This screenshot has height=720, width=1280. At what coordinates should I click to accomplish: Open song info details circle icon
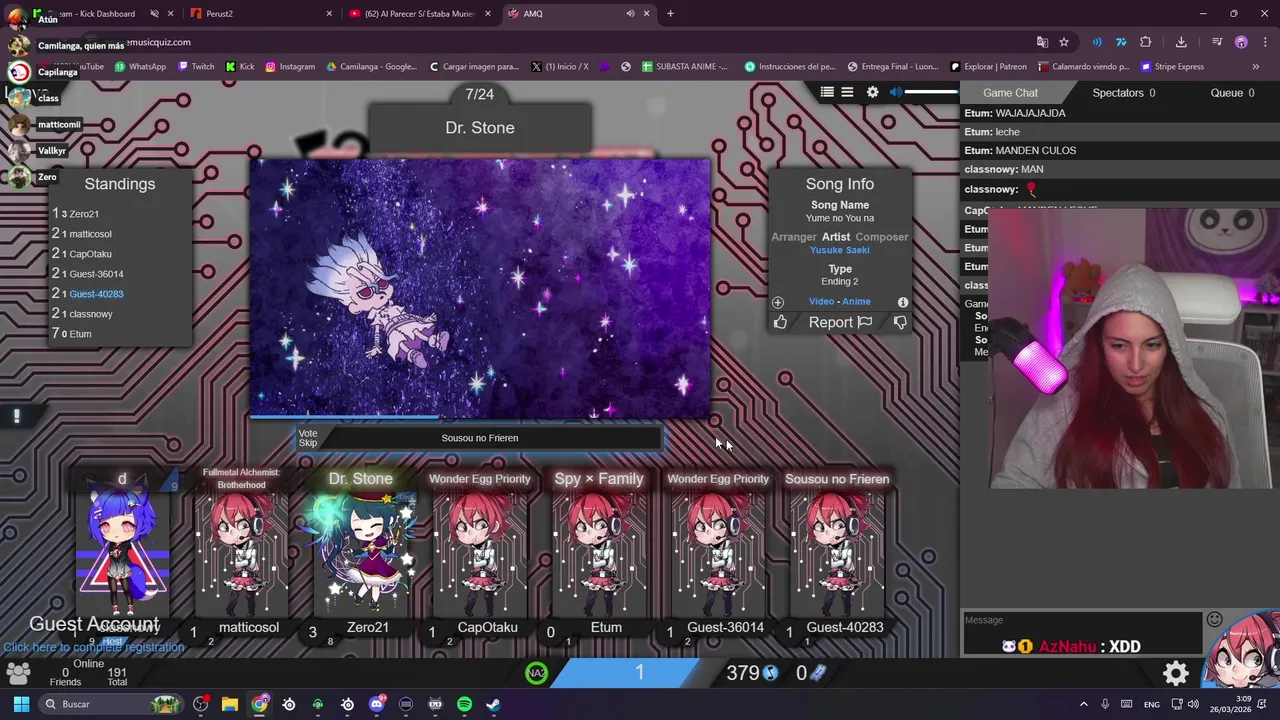coord(903,302)
